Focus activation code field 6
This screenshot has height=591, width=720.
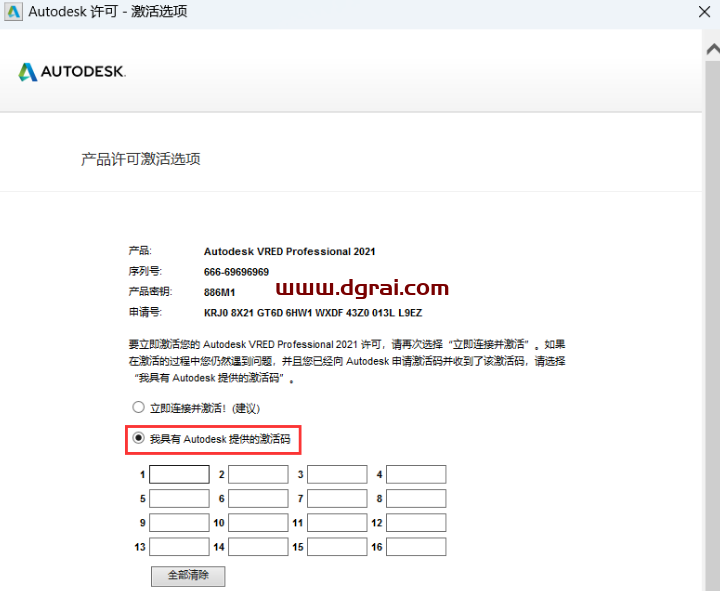[258, 499]
